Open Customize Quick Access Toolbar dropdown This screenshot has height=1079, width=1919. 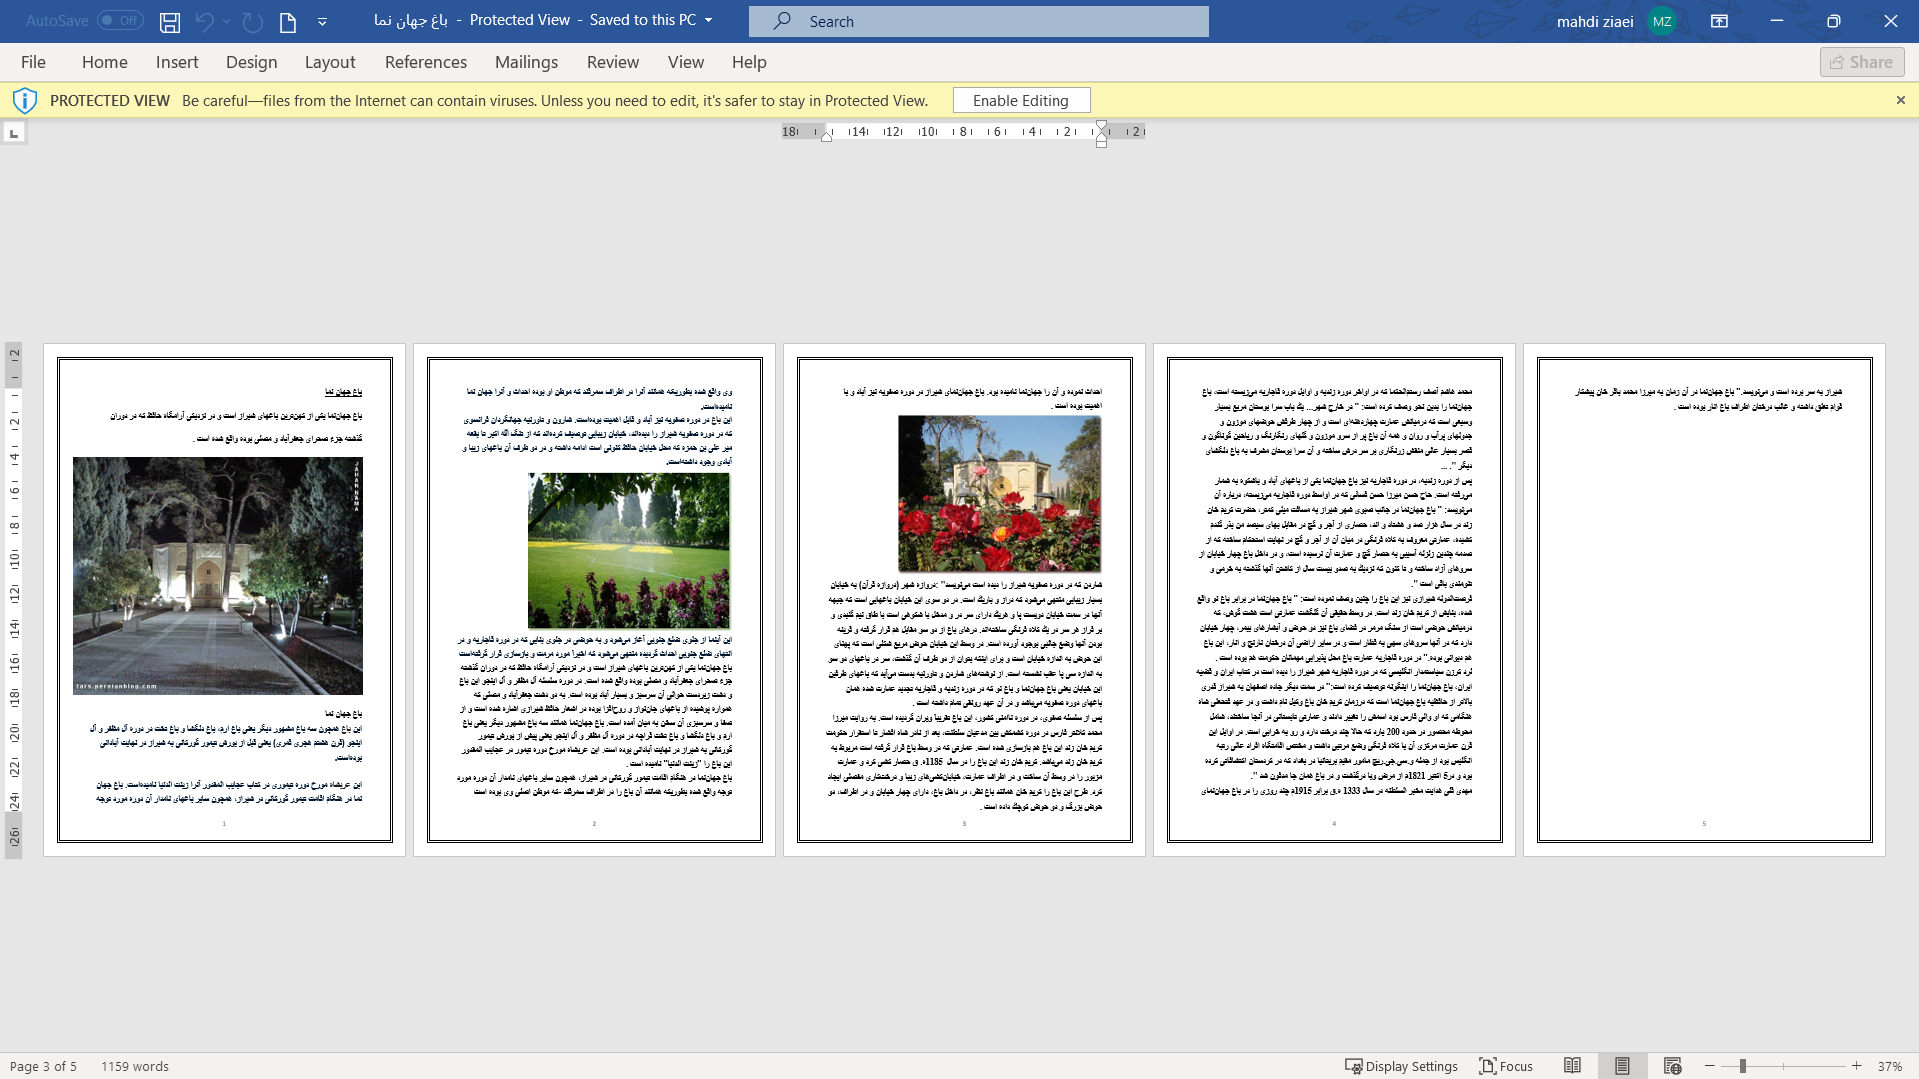pyautogui.click(x=322, y=21)
